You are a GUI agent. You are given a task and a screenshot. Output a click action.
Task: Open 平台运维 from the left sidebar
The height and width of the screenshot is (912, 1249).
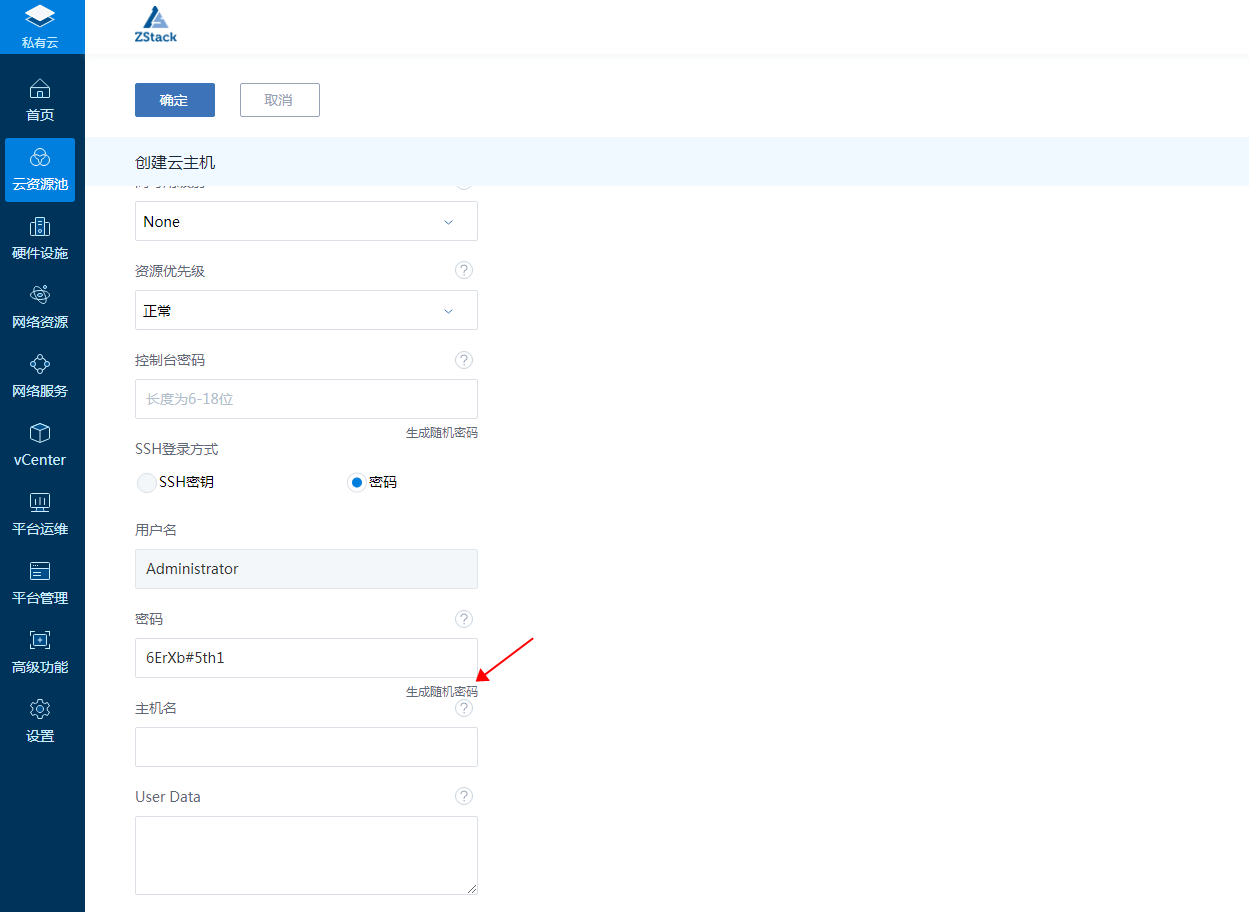coord(40,513)
